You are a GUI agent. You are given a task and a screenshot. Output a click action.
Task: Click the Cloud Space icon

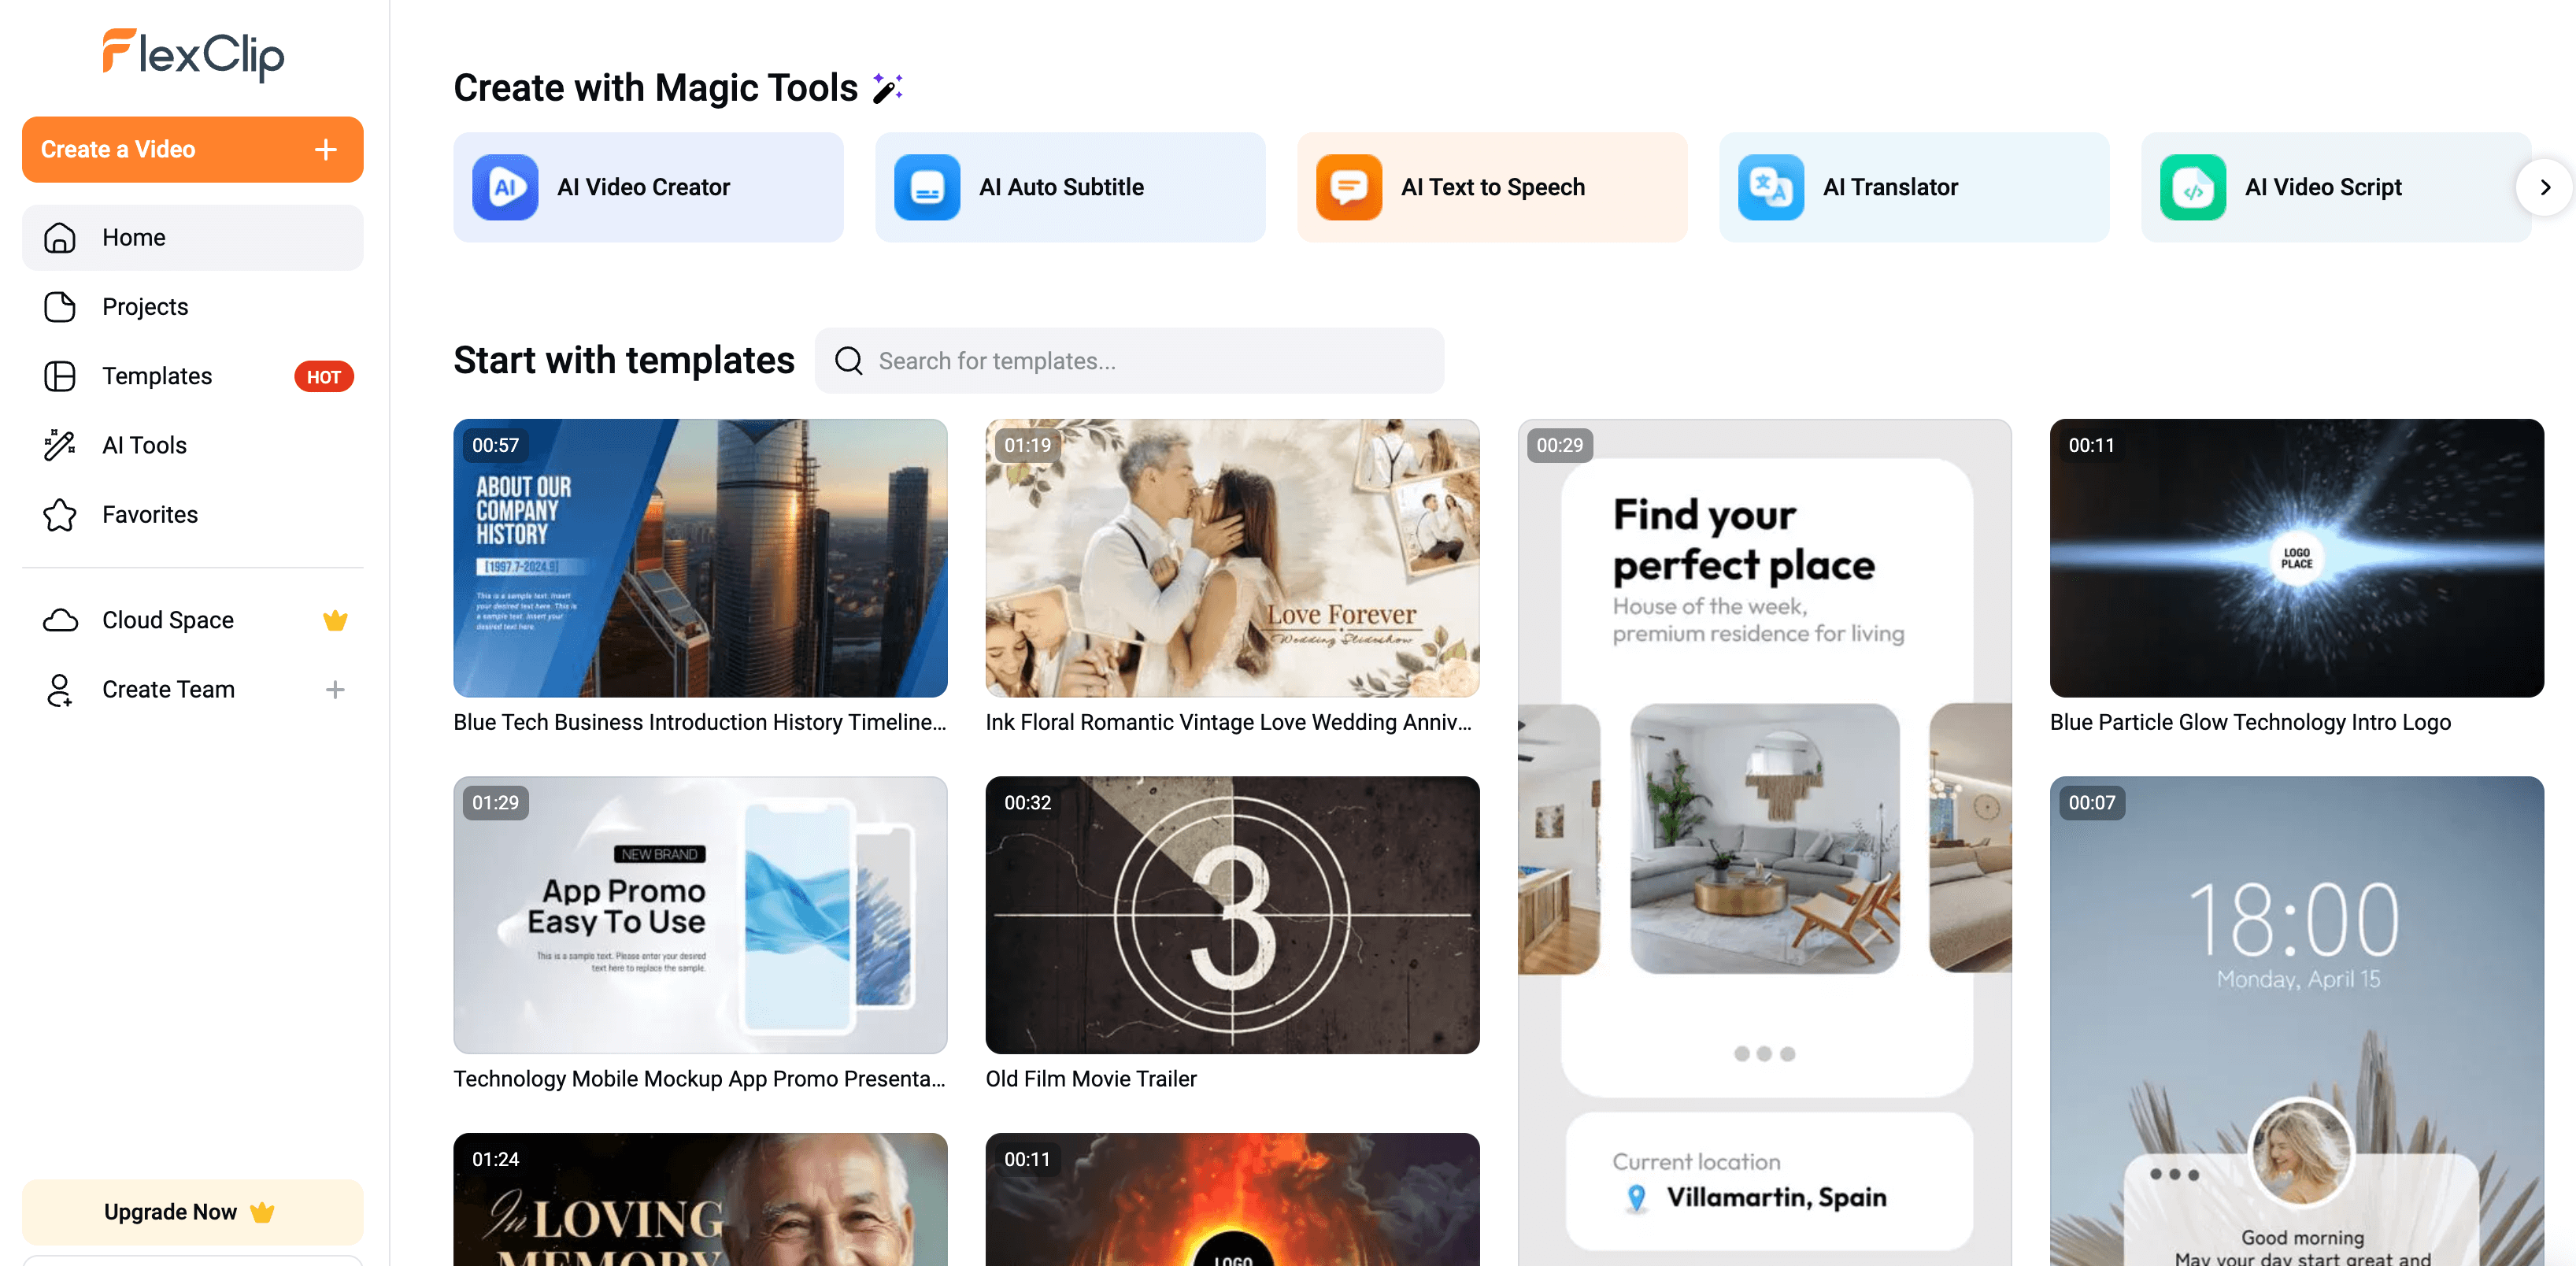(61, 619)
